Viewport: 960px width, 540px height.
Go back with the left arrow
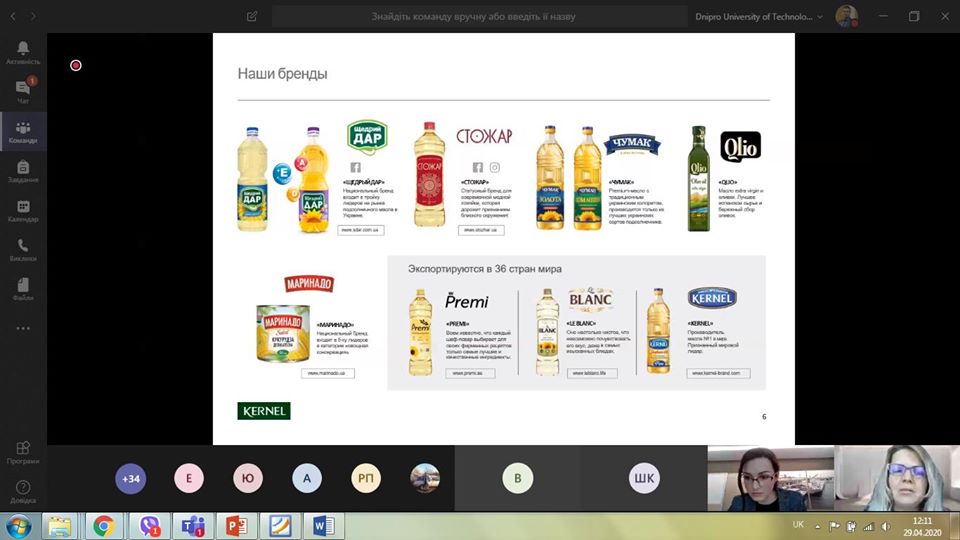pyautogui.click(x=13, y=17)
